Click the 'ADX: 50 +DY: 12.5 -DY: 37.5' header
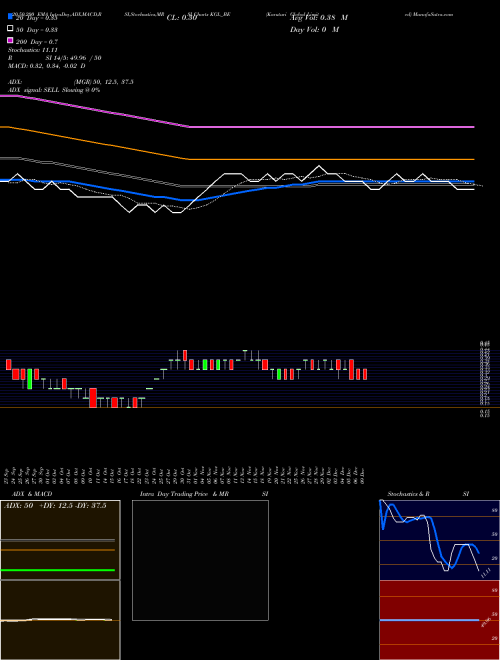 click(55, 506)
